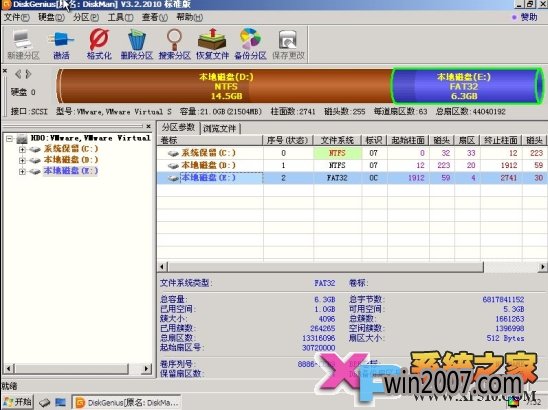Image resolution: width=548 pixels, height=410 pixels.
Task: Click the DiskGenius title bar app icon
Action: click(6, 5)
